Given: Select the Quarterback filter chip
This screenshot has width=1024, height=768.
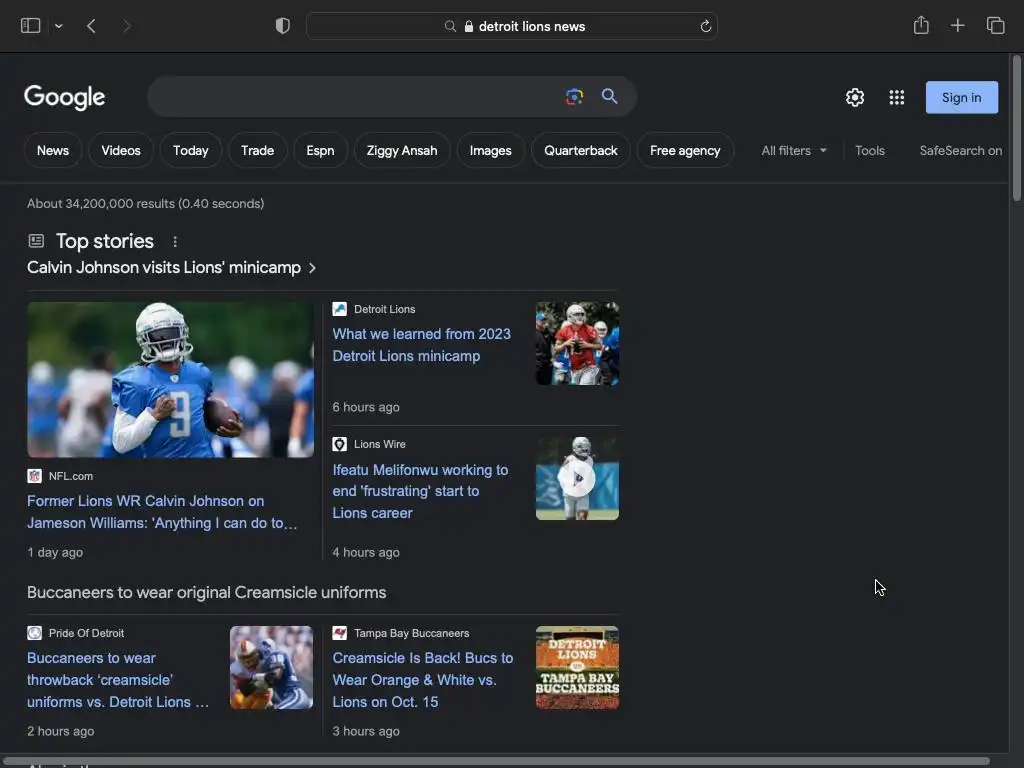Looking at the screenshot, I should pos(581,150).
